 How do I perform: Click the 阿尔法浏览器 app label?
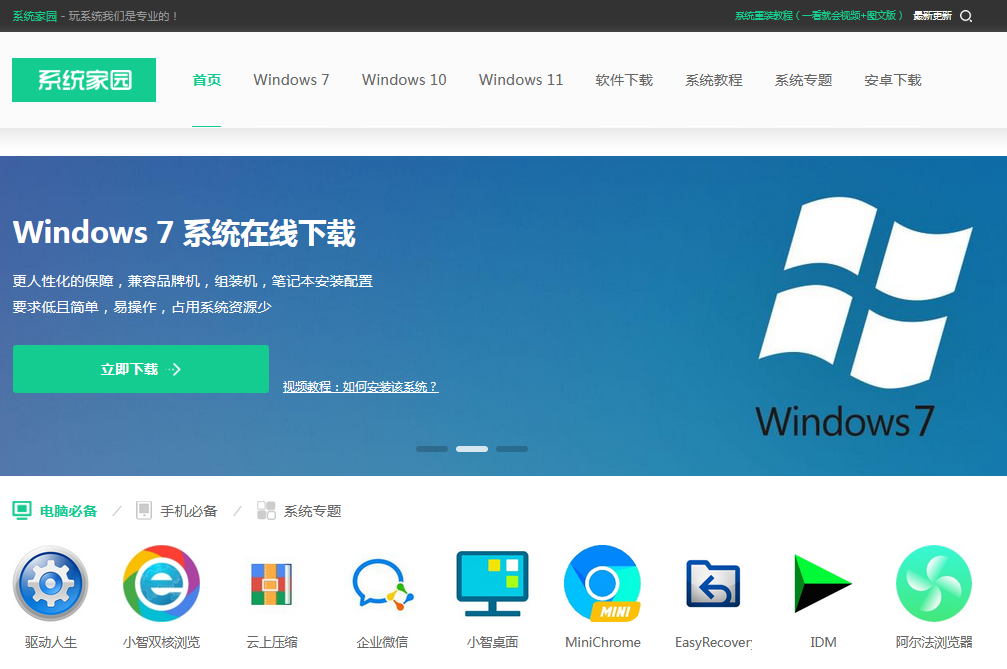tap(934, 642)
